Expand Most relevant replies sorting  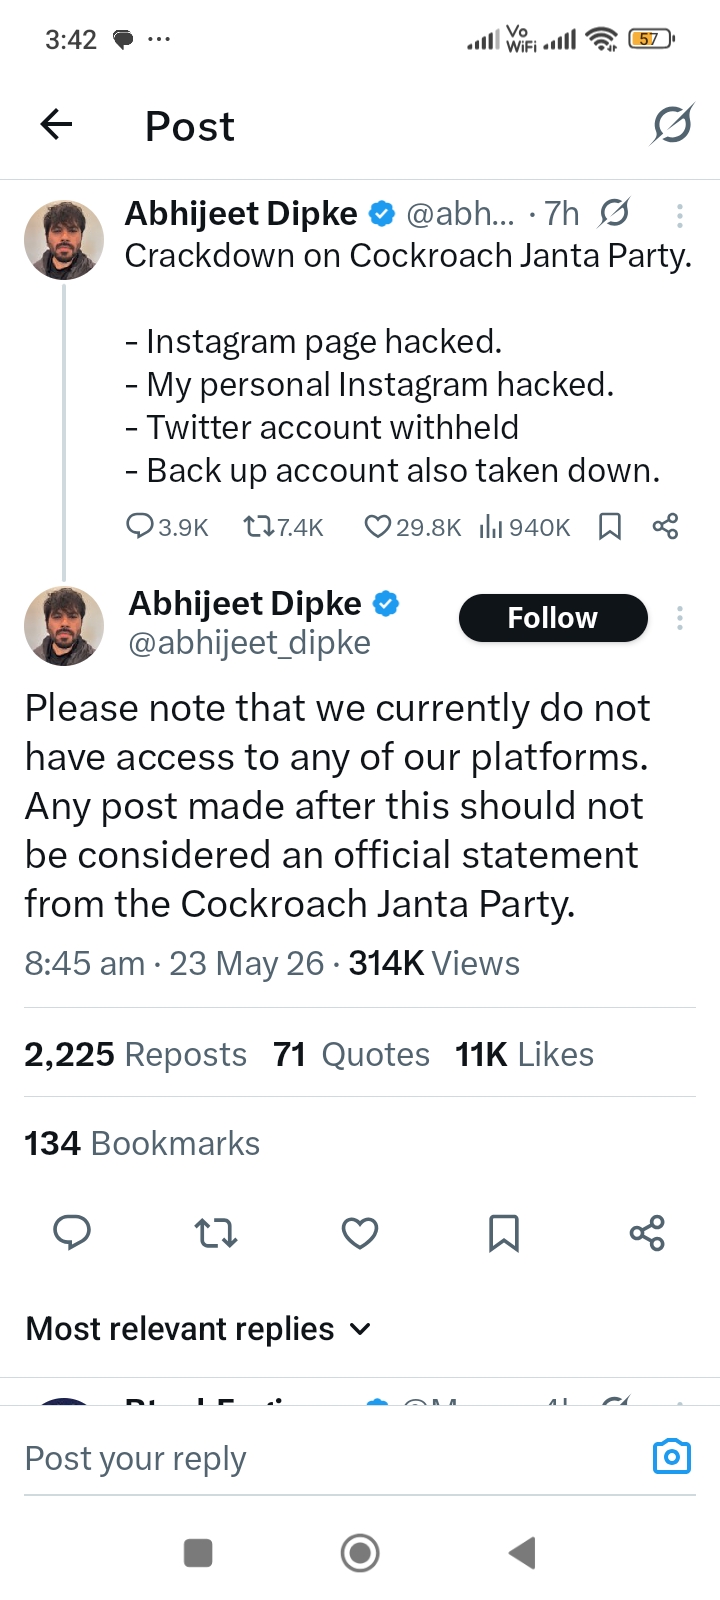pyautogui.click(x=199, y=1328)
